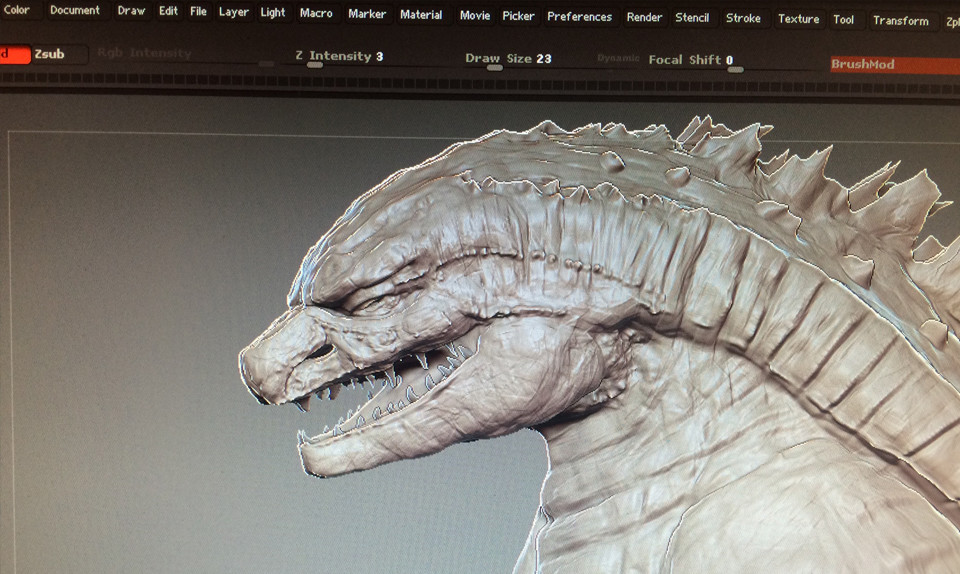Open the Light menu
The image size is (960, 574).
[x=273, y=13]
